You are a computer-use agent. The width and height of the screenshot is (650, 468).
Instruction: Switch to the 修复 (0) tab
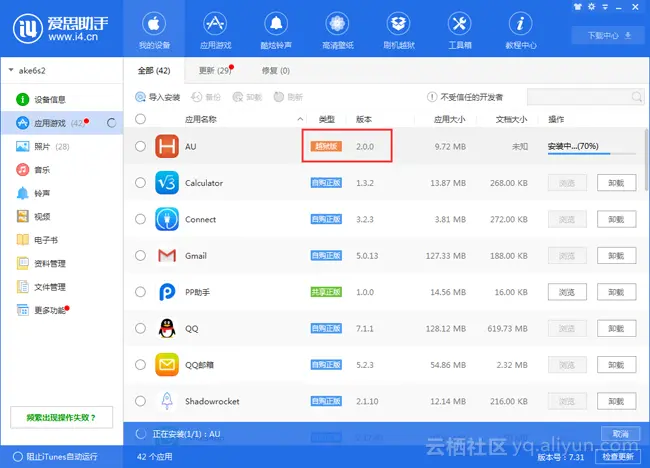point(276,70)
